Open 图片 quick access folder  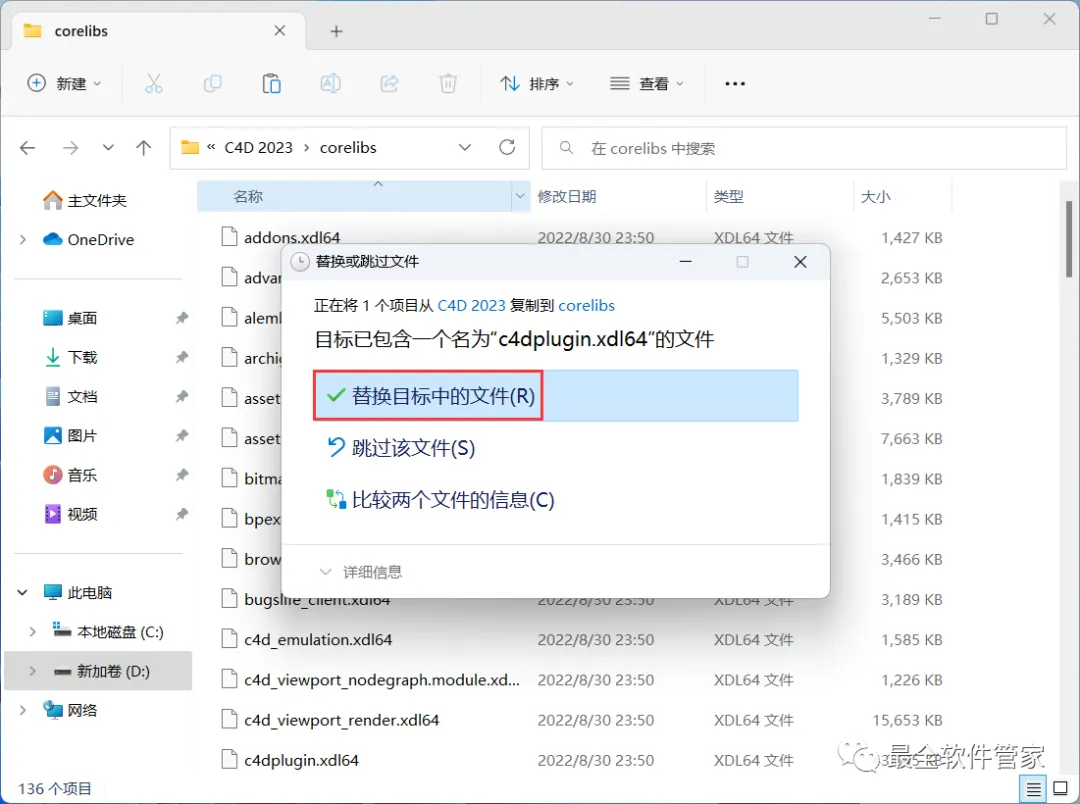click(x=70, y=436)
